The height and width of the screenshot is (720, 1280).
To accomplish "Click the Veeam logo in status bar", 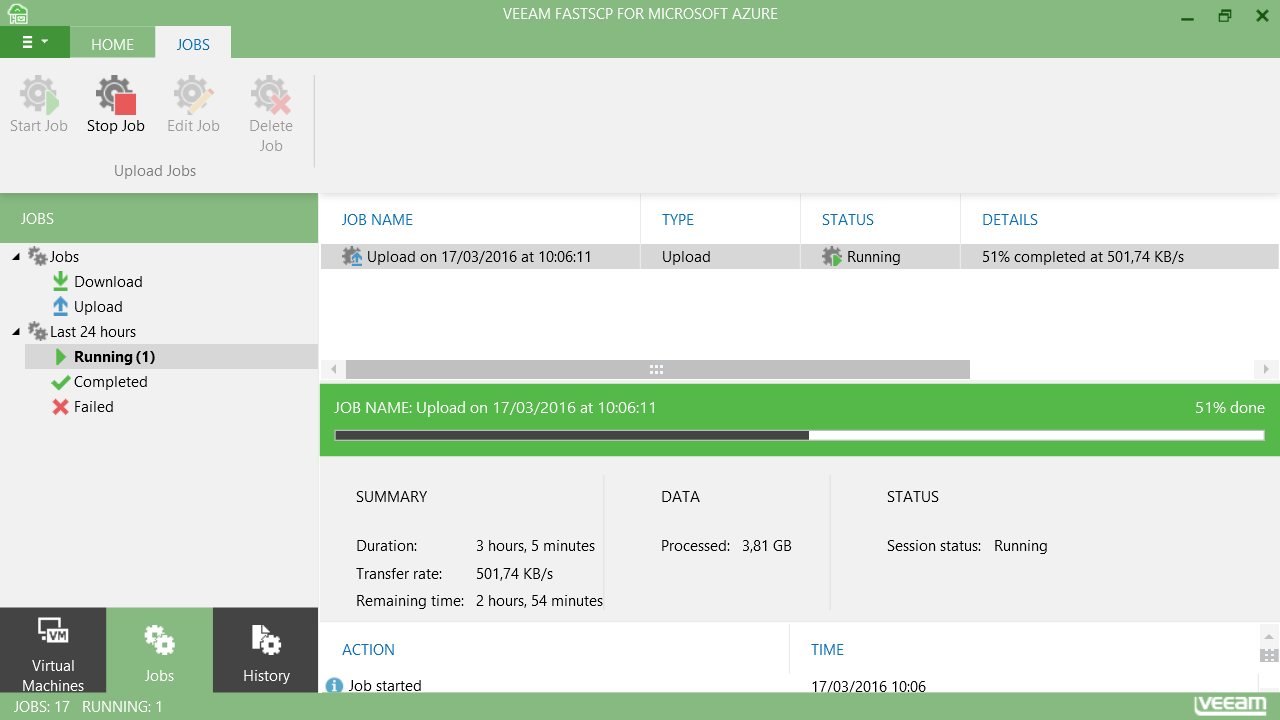I will click(1230, 706).
